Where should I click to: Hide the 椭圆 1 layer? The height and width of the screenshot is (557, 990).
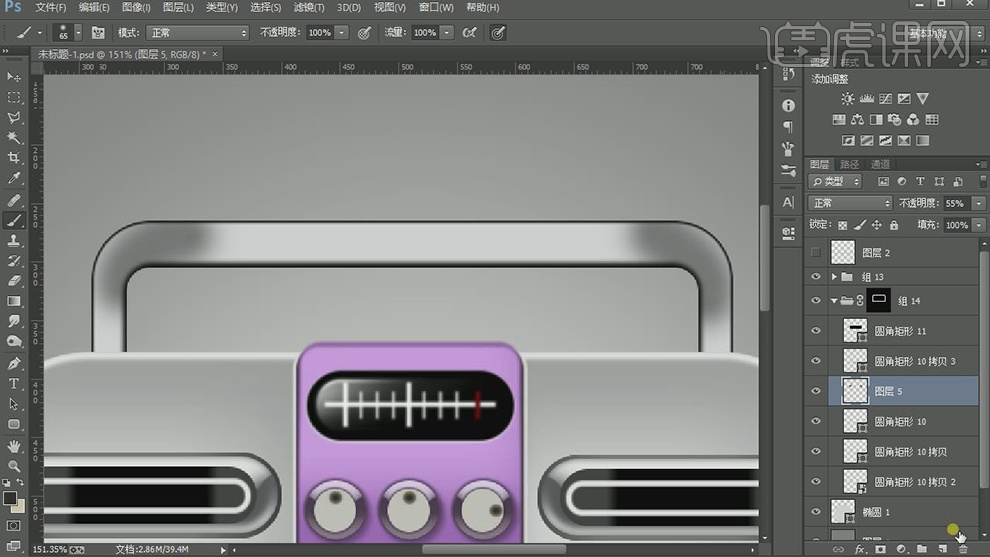[x=816, y=512]
